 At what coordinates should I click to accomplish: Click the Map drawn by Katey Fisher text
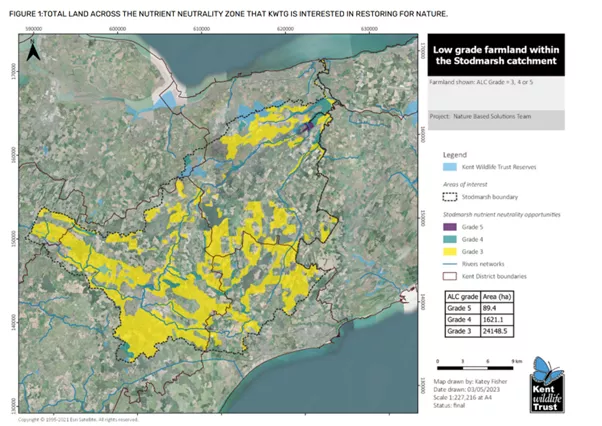[x=470, y=384]
